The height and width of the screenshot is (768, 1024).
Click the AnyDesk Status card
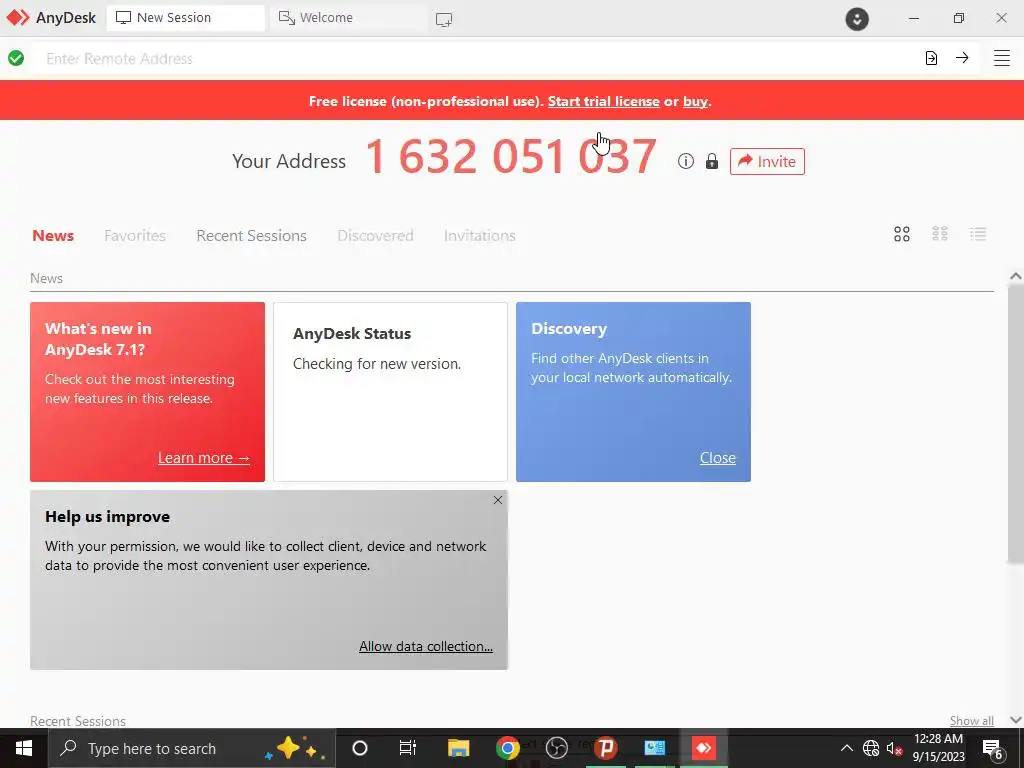[x=391, y=392]
